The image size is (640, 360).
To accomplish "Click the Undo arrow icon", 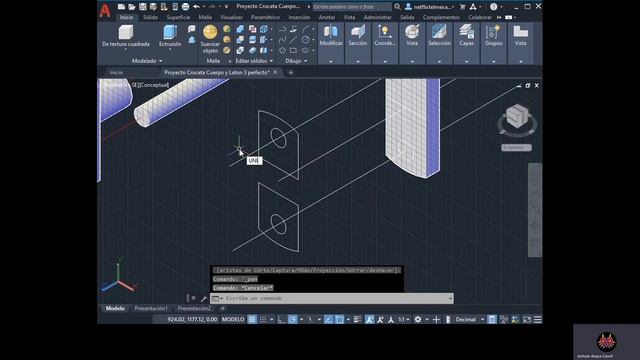I will [196, 7].
